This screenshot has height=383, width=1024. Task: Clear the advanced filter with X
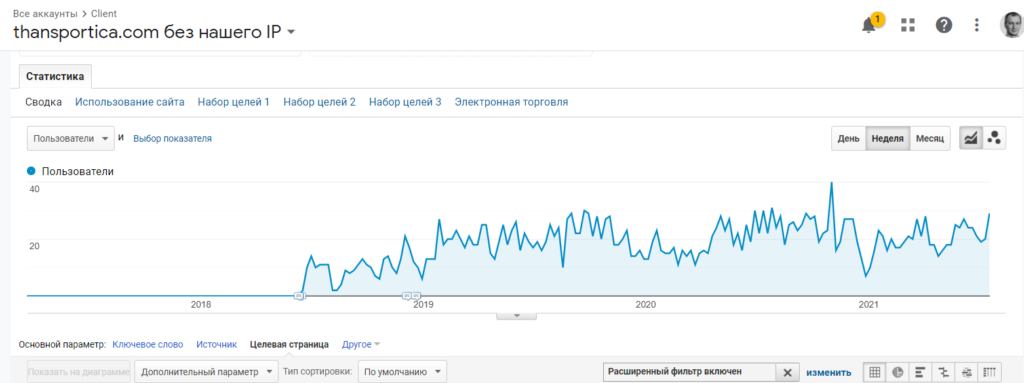tap(788, 373)
